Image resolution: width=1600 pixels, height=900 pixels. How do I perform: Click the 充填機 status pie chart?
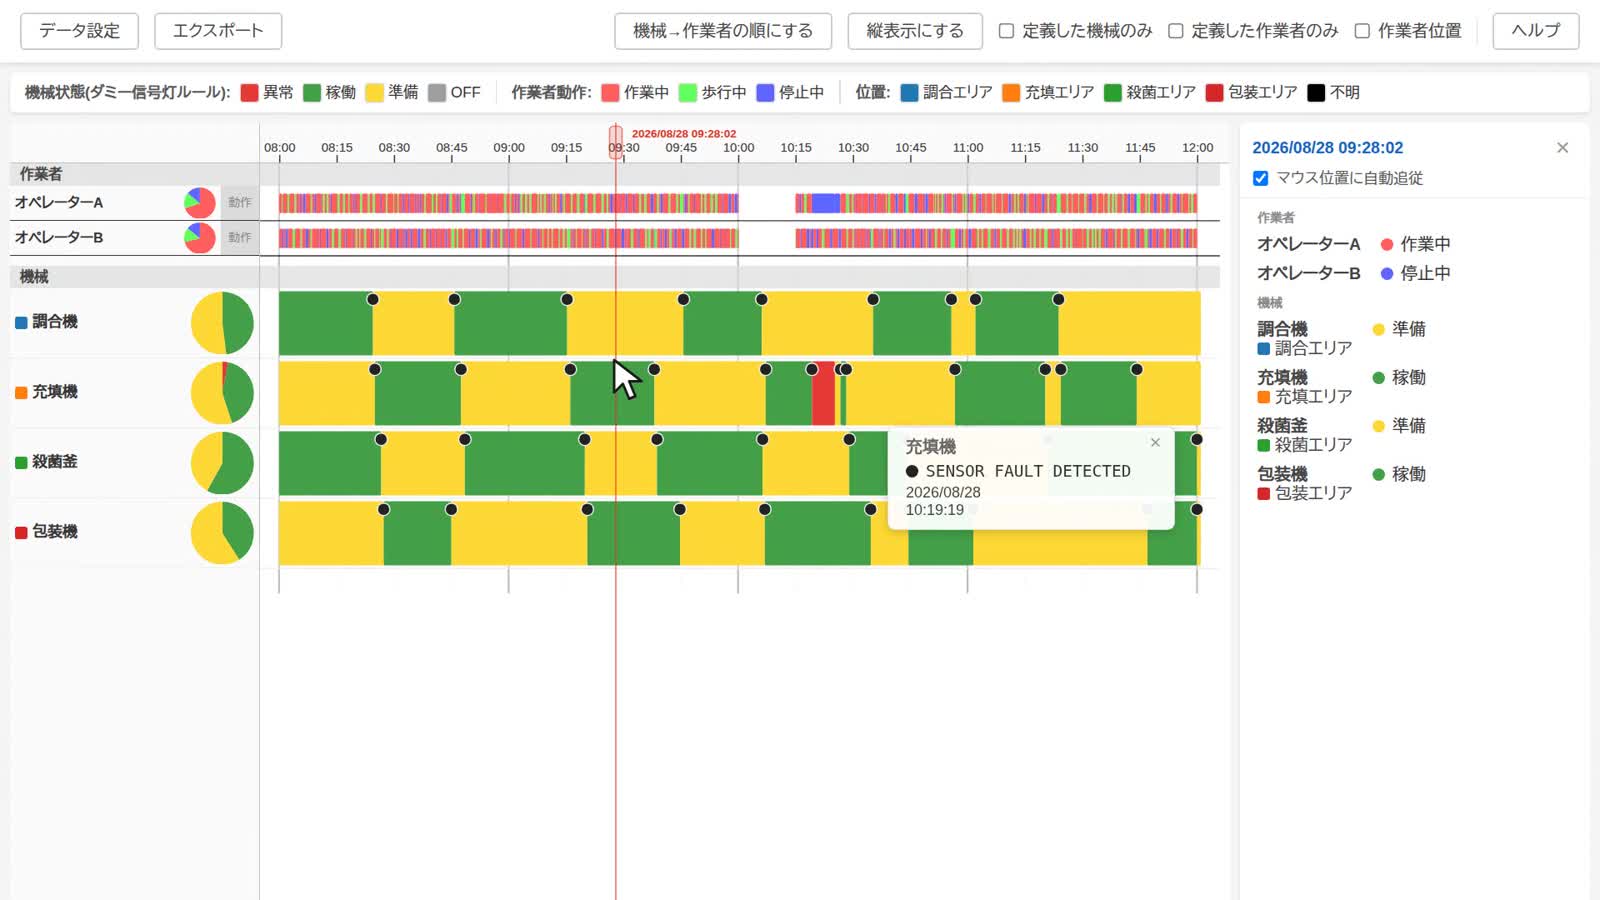(x=222, y=393)
